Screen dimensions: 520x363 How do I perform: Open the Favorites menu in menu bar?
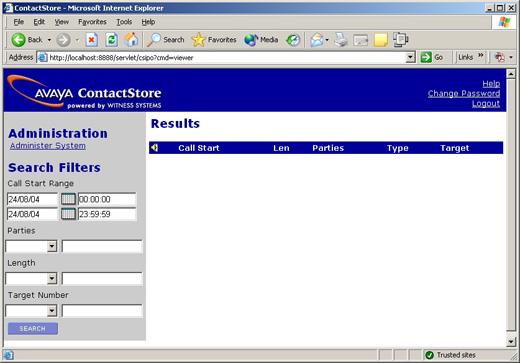[92, 22]
